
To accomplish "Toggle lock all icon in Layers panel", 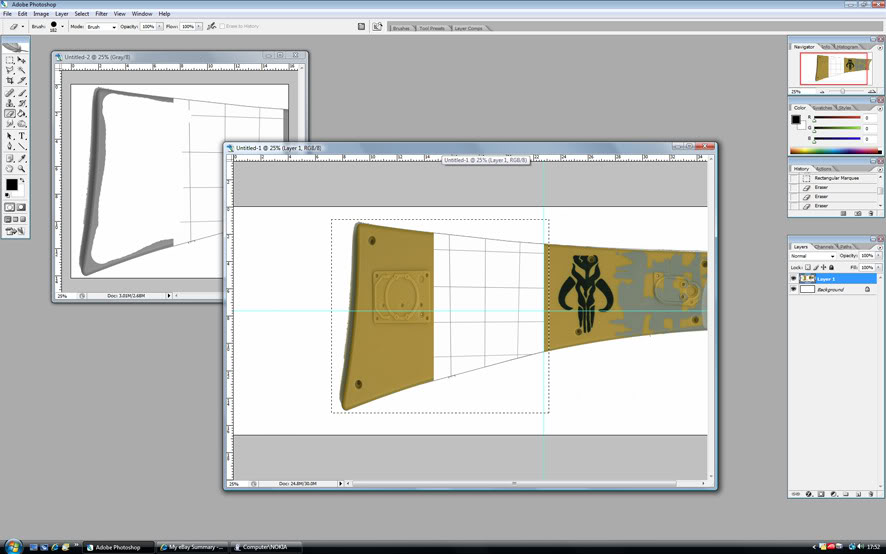I will pos(831,267).
